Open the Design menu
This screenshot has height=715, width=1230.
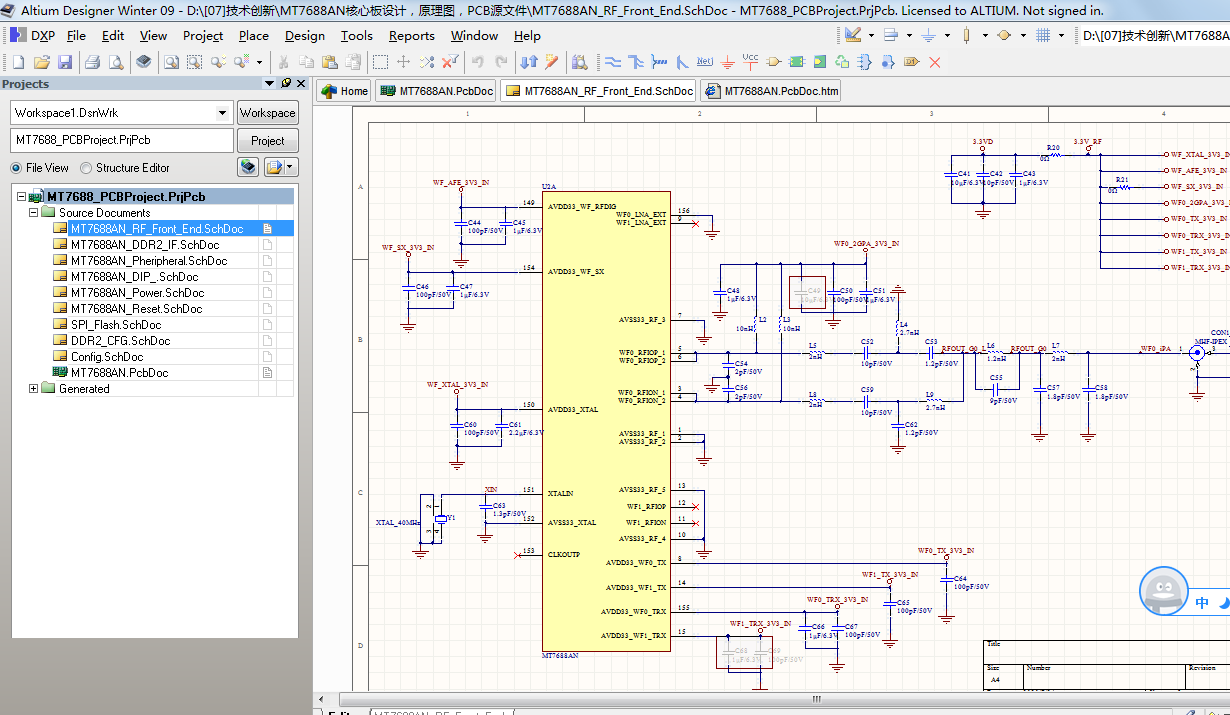pos(304,35)
